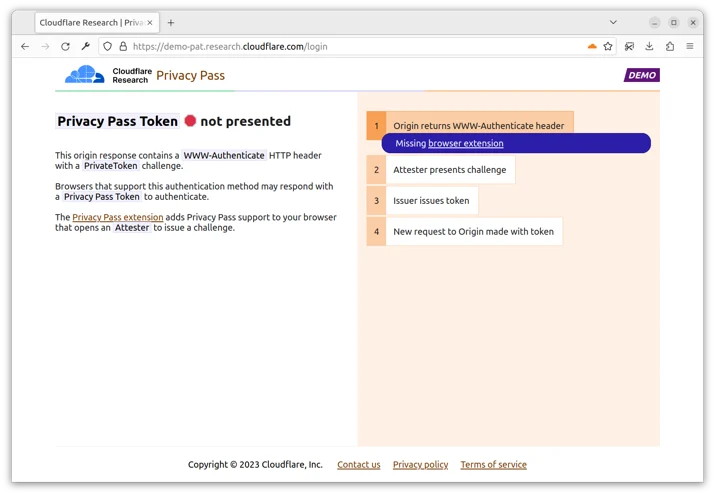Reload the page with the refresh icon
This screenshot has height=495, width=715.
(65, 46)
